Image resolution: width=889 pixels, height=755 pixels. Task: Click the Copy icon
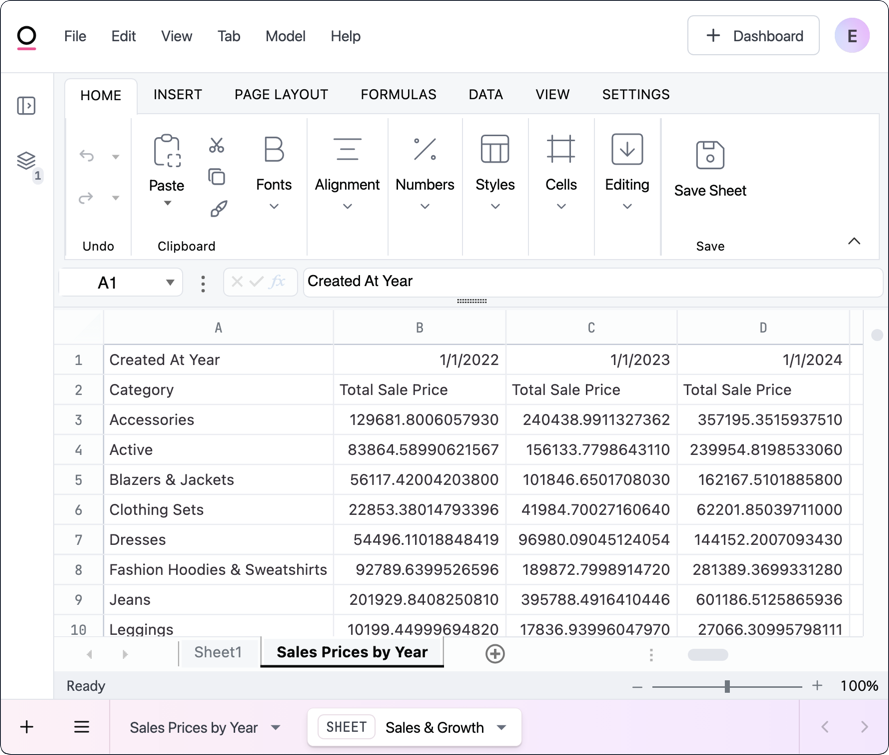pos(217,177)
